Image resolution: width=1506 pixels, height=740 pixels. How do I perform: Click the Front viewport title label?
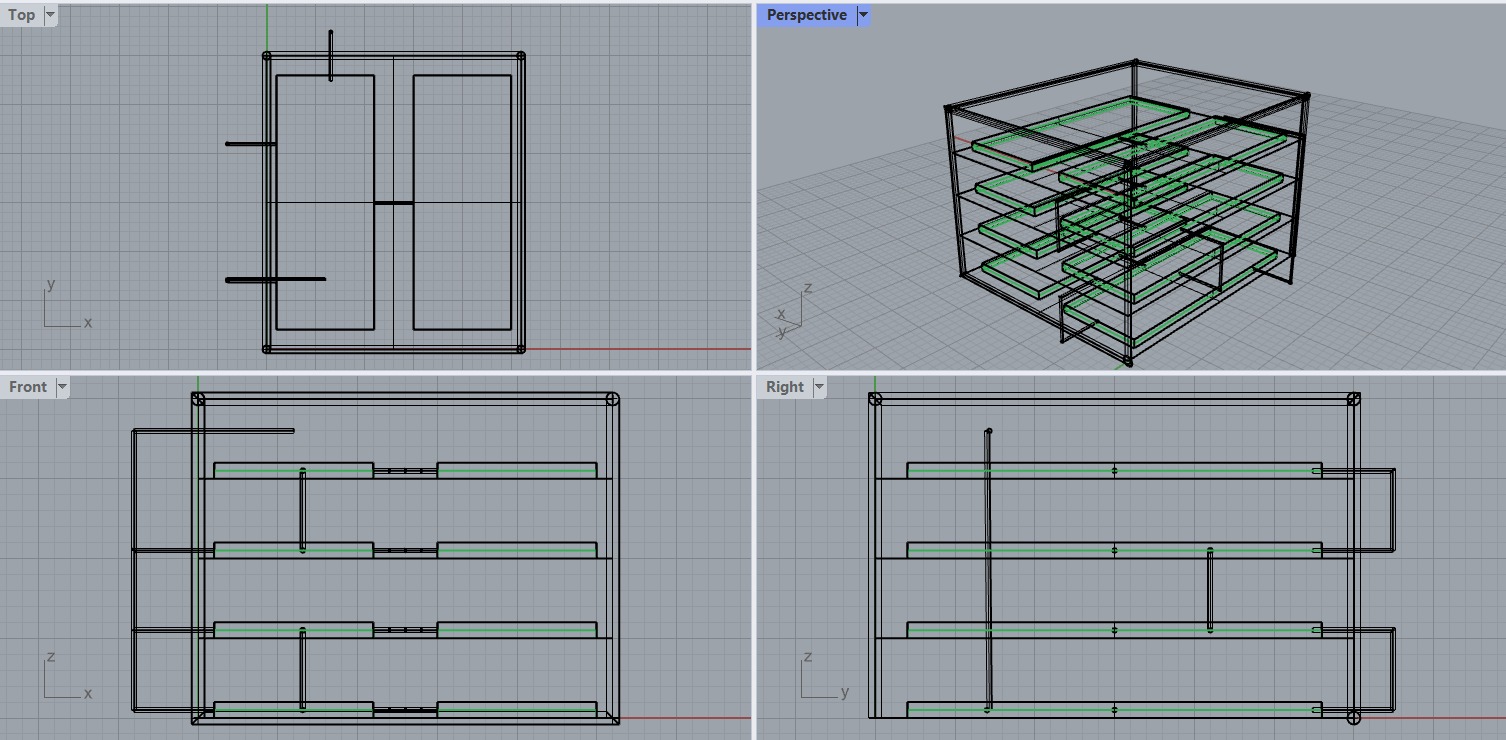click(x=28, y=387)
